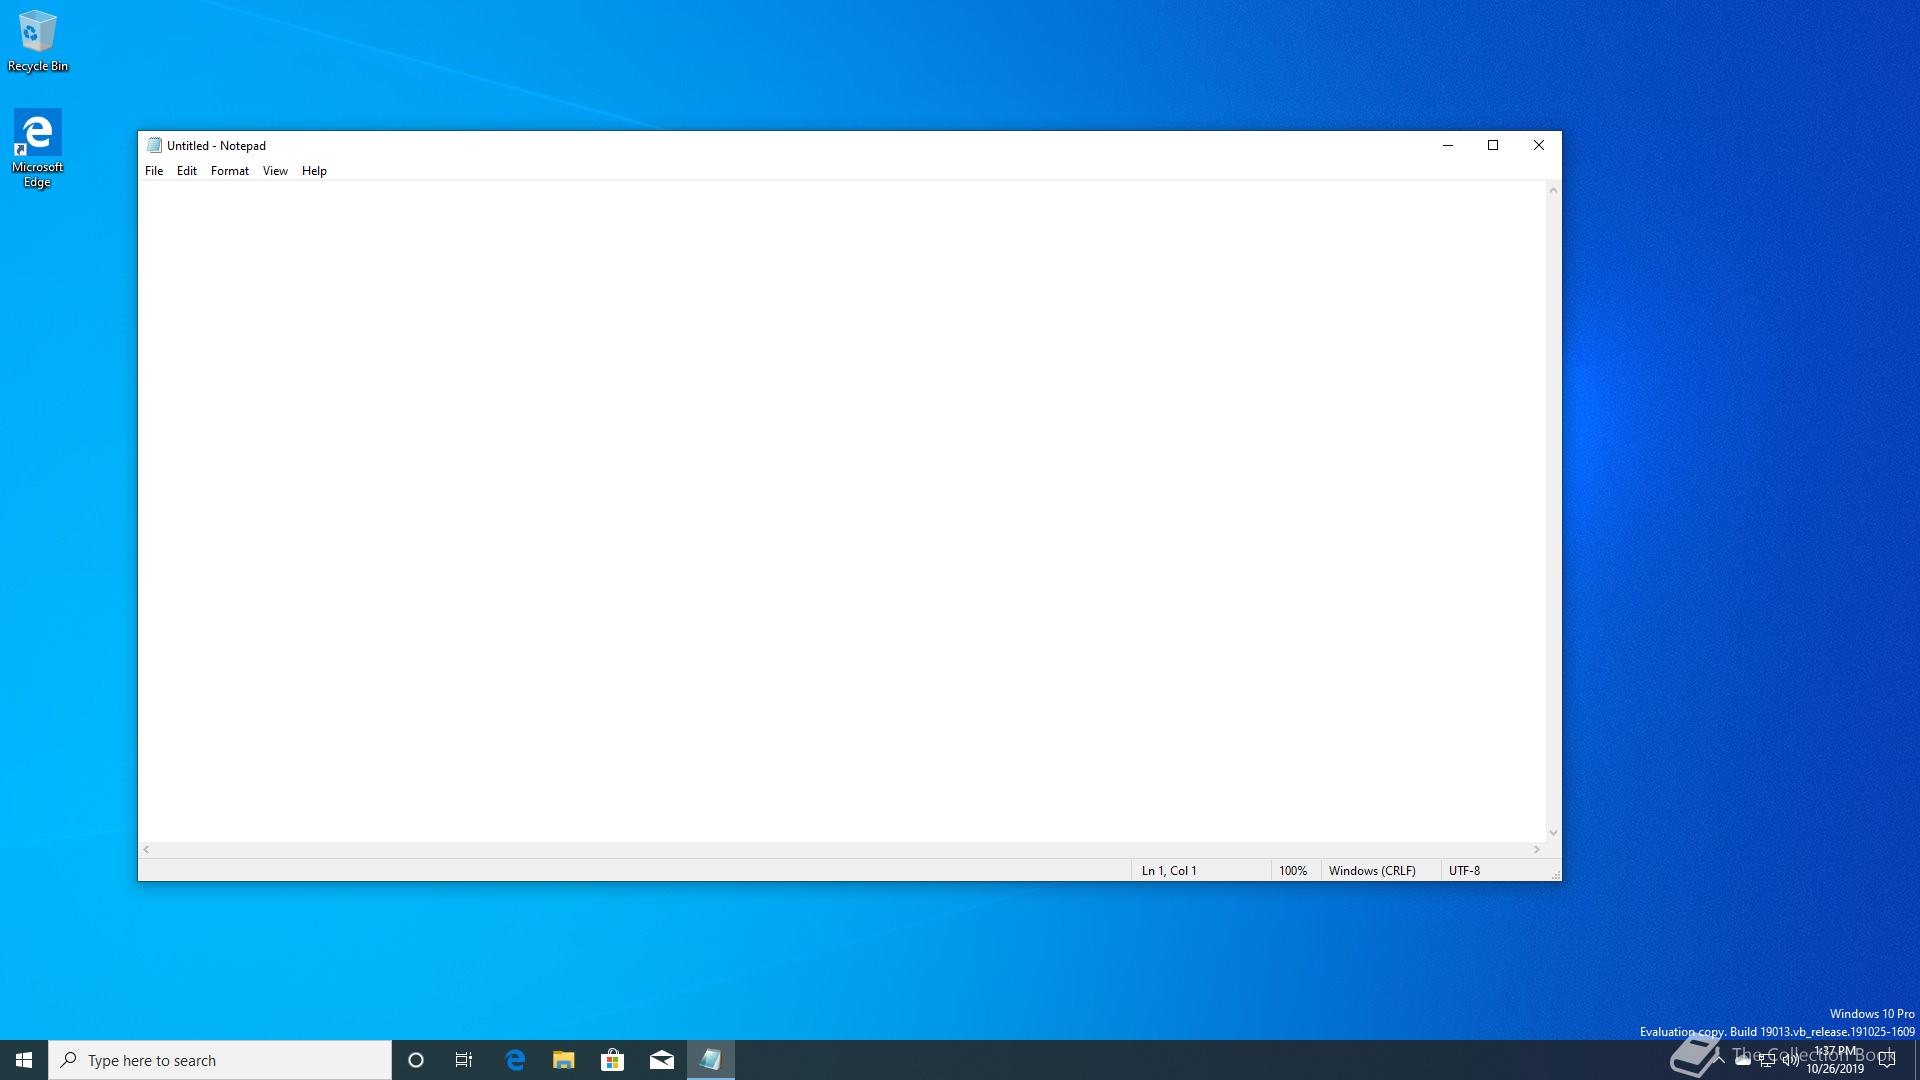The image size is (1920, 1080).
Task: Expand hidden system tray icons
Action: 1719,1060
